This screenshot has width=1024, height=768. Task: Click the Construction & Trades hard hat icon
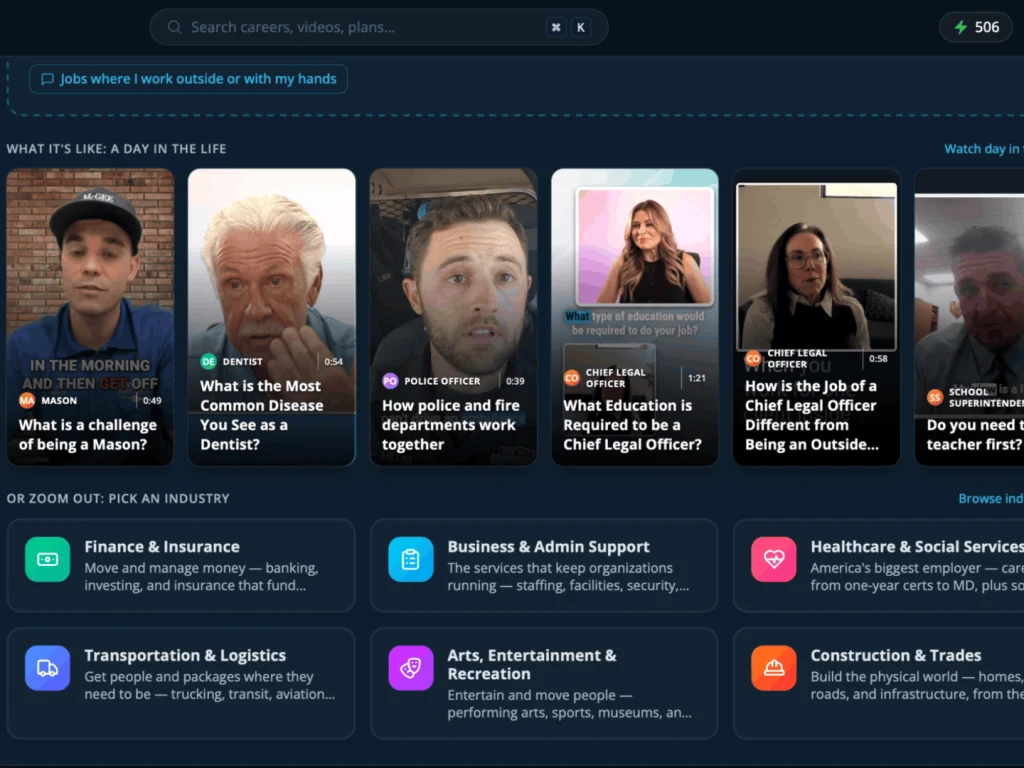coord(774,668)
